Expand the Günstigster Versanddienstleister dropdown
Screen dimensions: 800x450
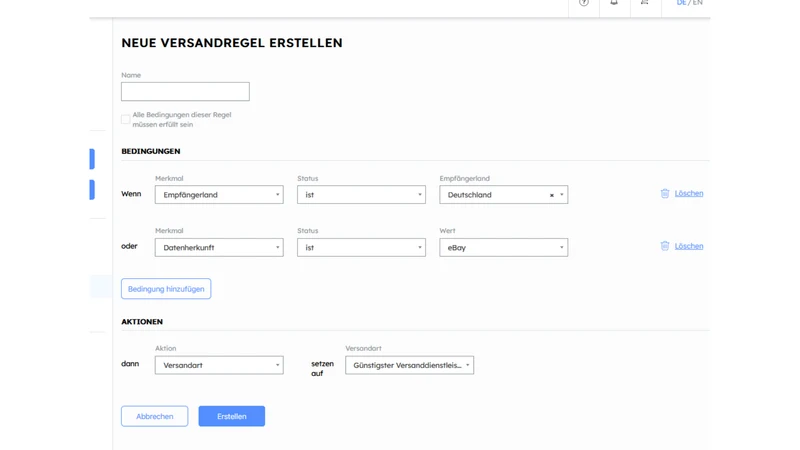pos(409,365)
